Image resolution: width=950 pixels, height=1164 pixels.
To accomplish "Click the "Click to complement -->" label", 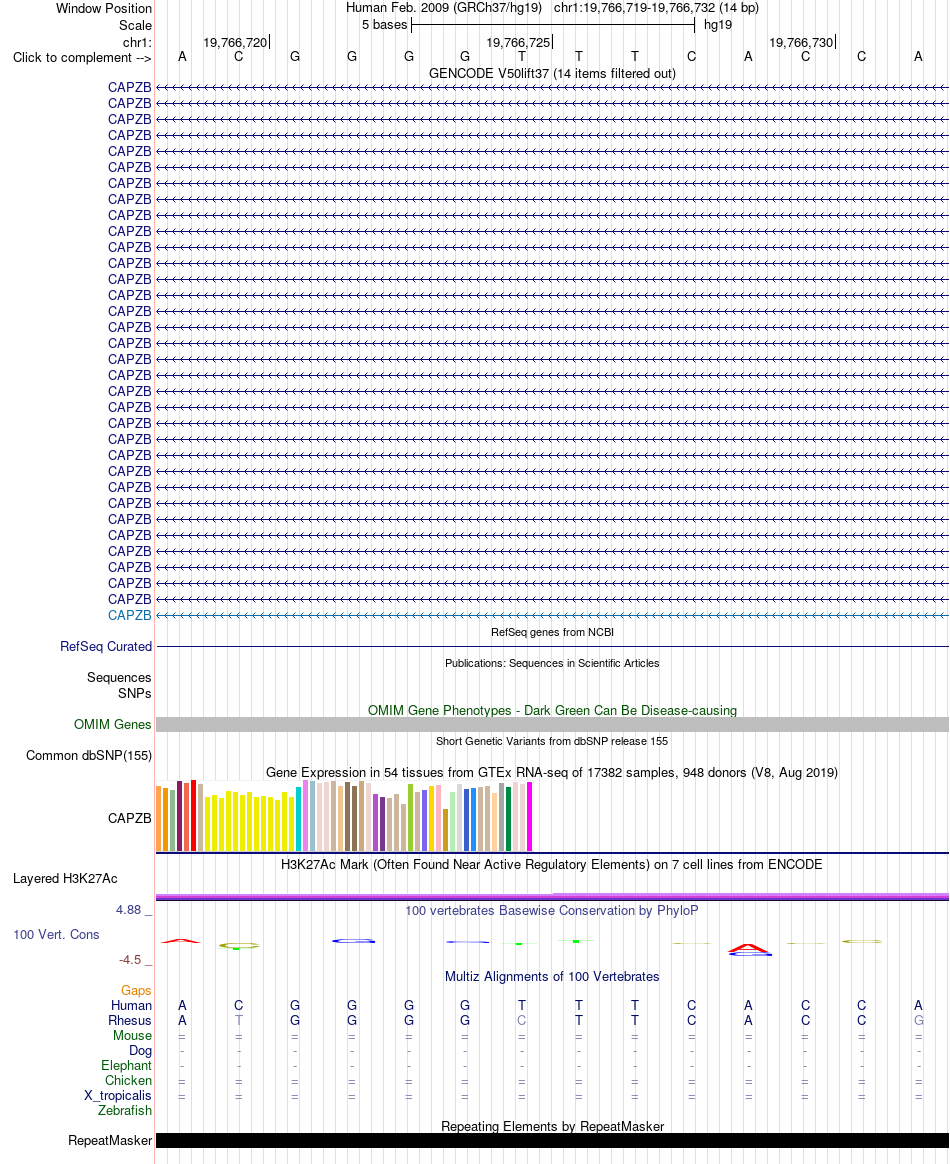I will point(82,58).
